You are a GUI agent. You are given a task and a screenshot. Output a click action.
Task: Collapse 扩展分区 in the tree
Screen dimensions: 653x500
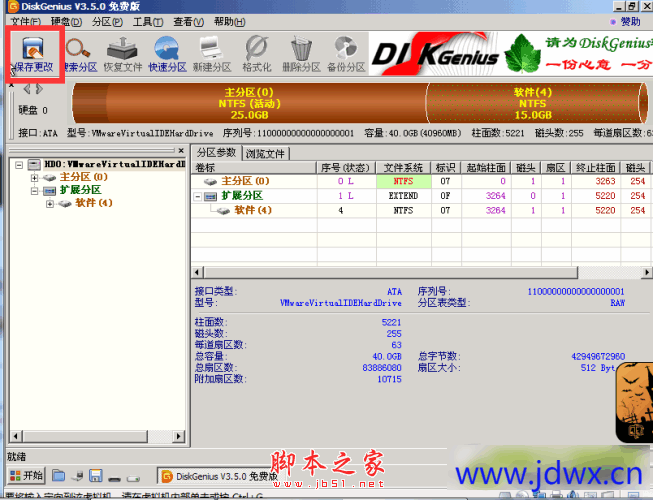tap(35, 191)
